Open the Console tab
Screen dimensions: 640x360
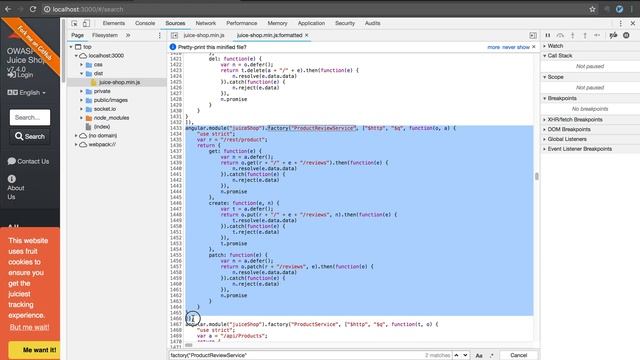[145, 23]
